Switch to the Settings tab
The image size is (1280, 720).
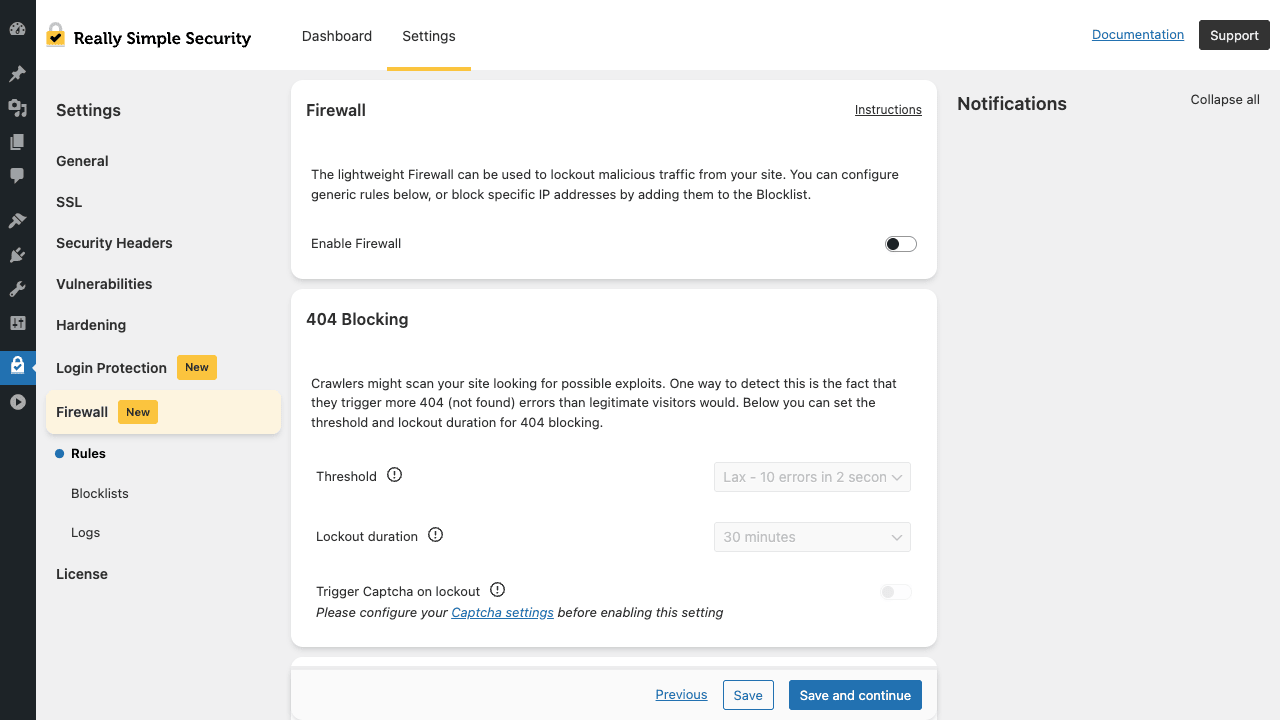pos(429,36)
